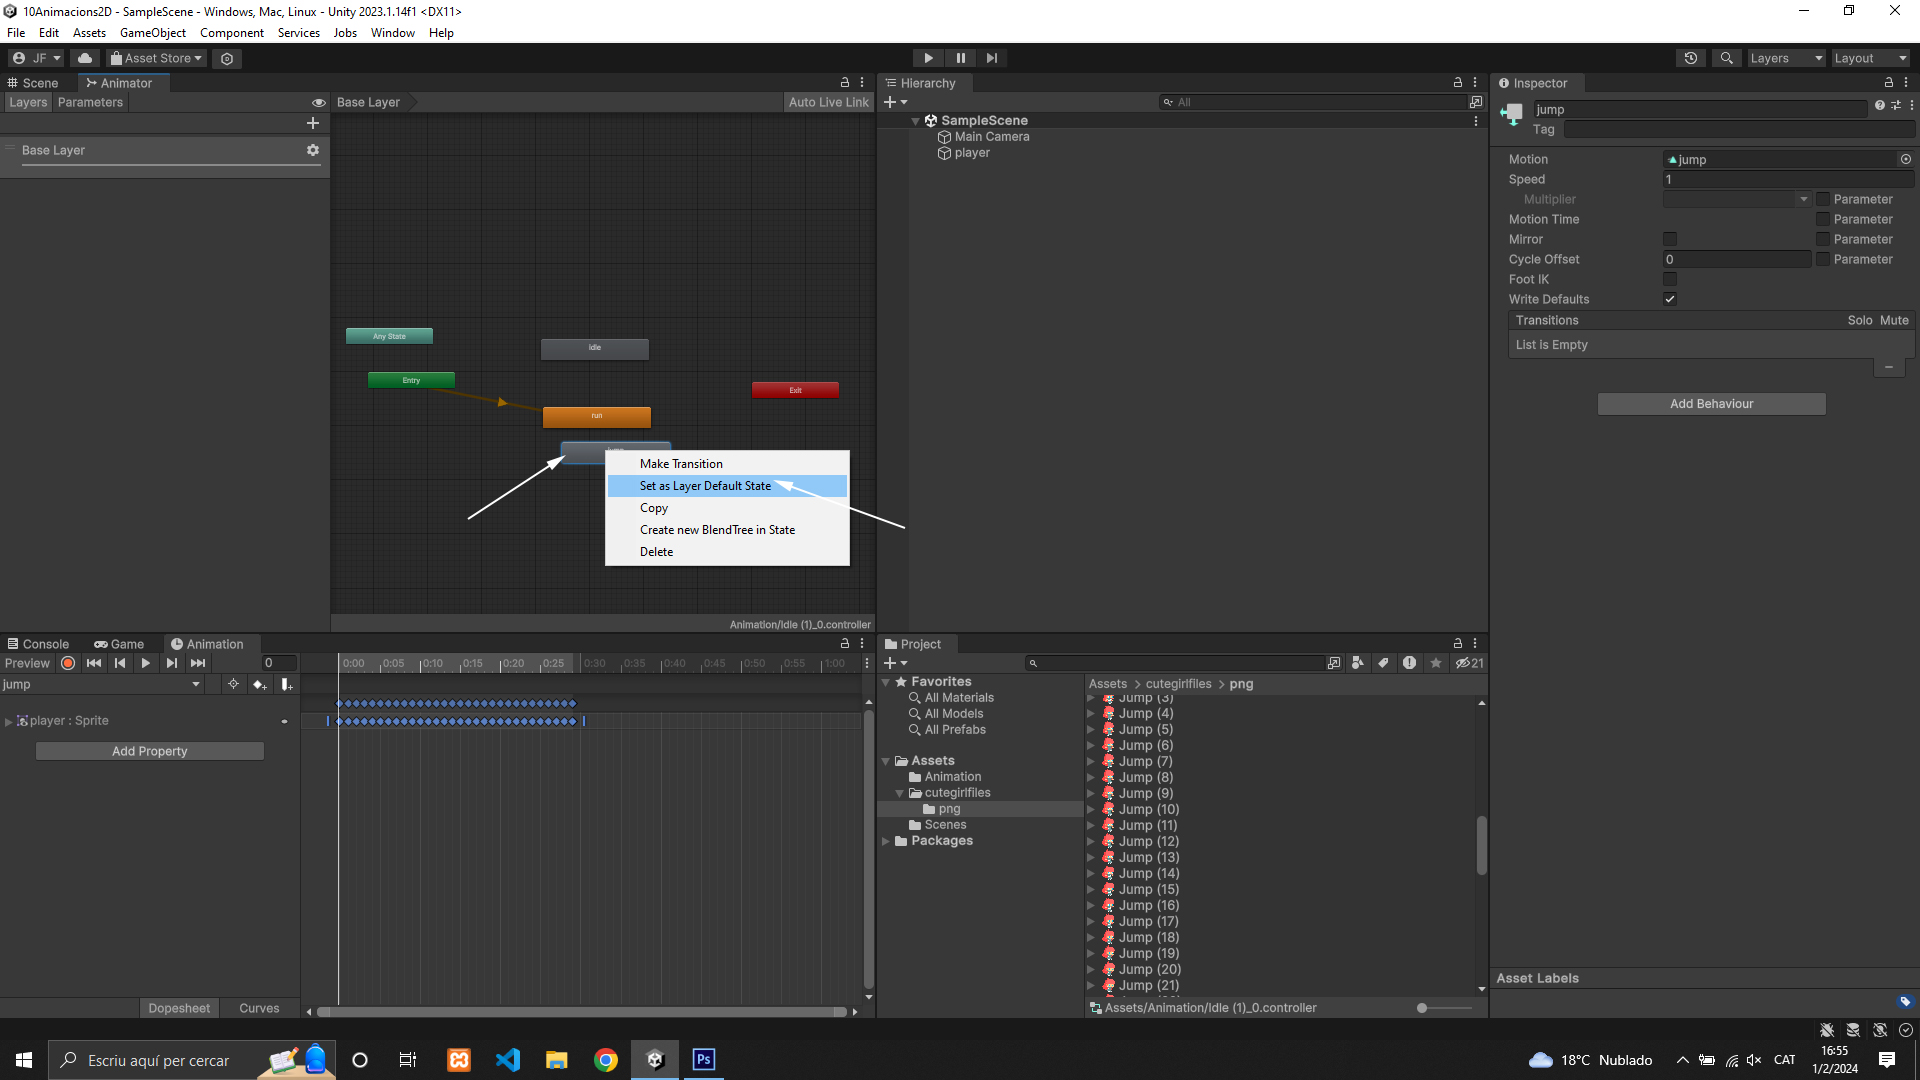Toggle the Mirror checkbox
Screen dimensions: 1920x1080
click(1669, 239)
